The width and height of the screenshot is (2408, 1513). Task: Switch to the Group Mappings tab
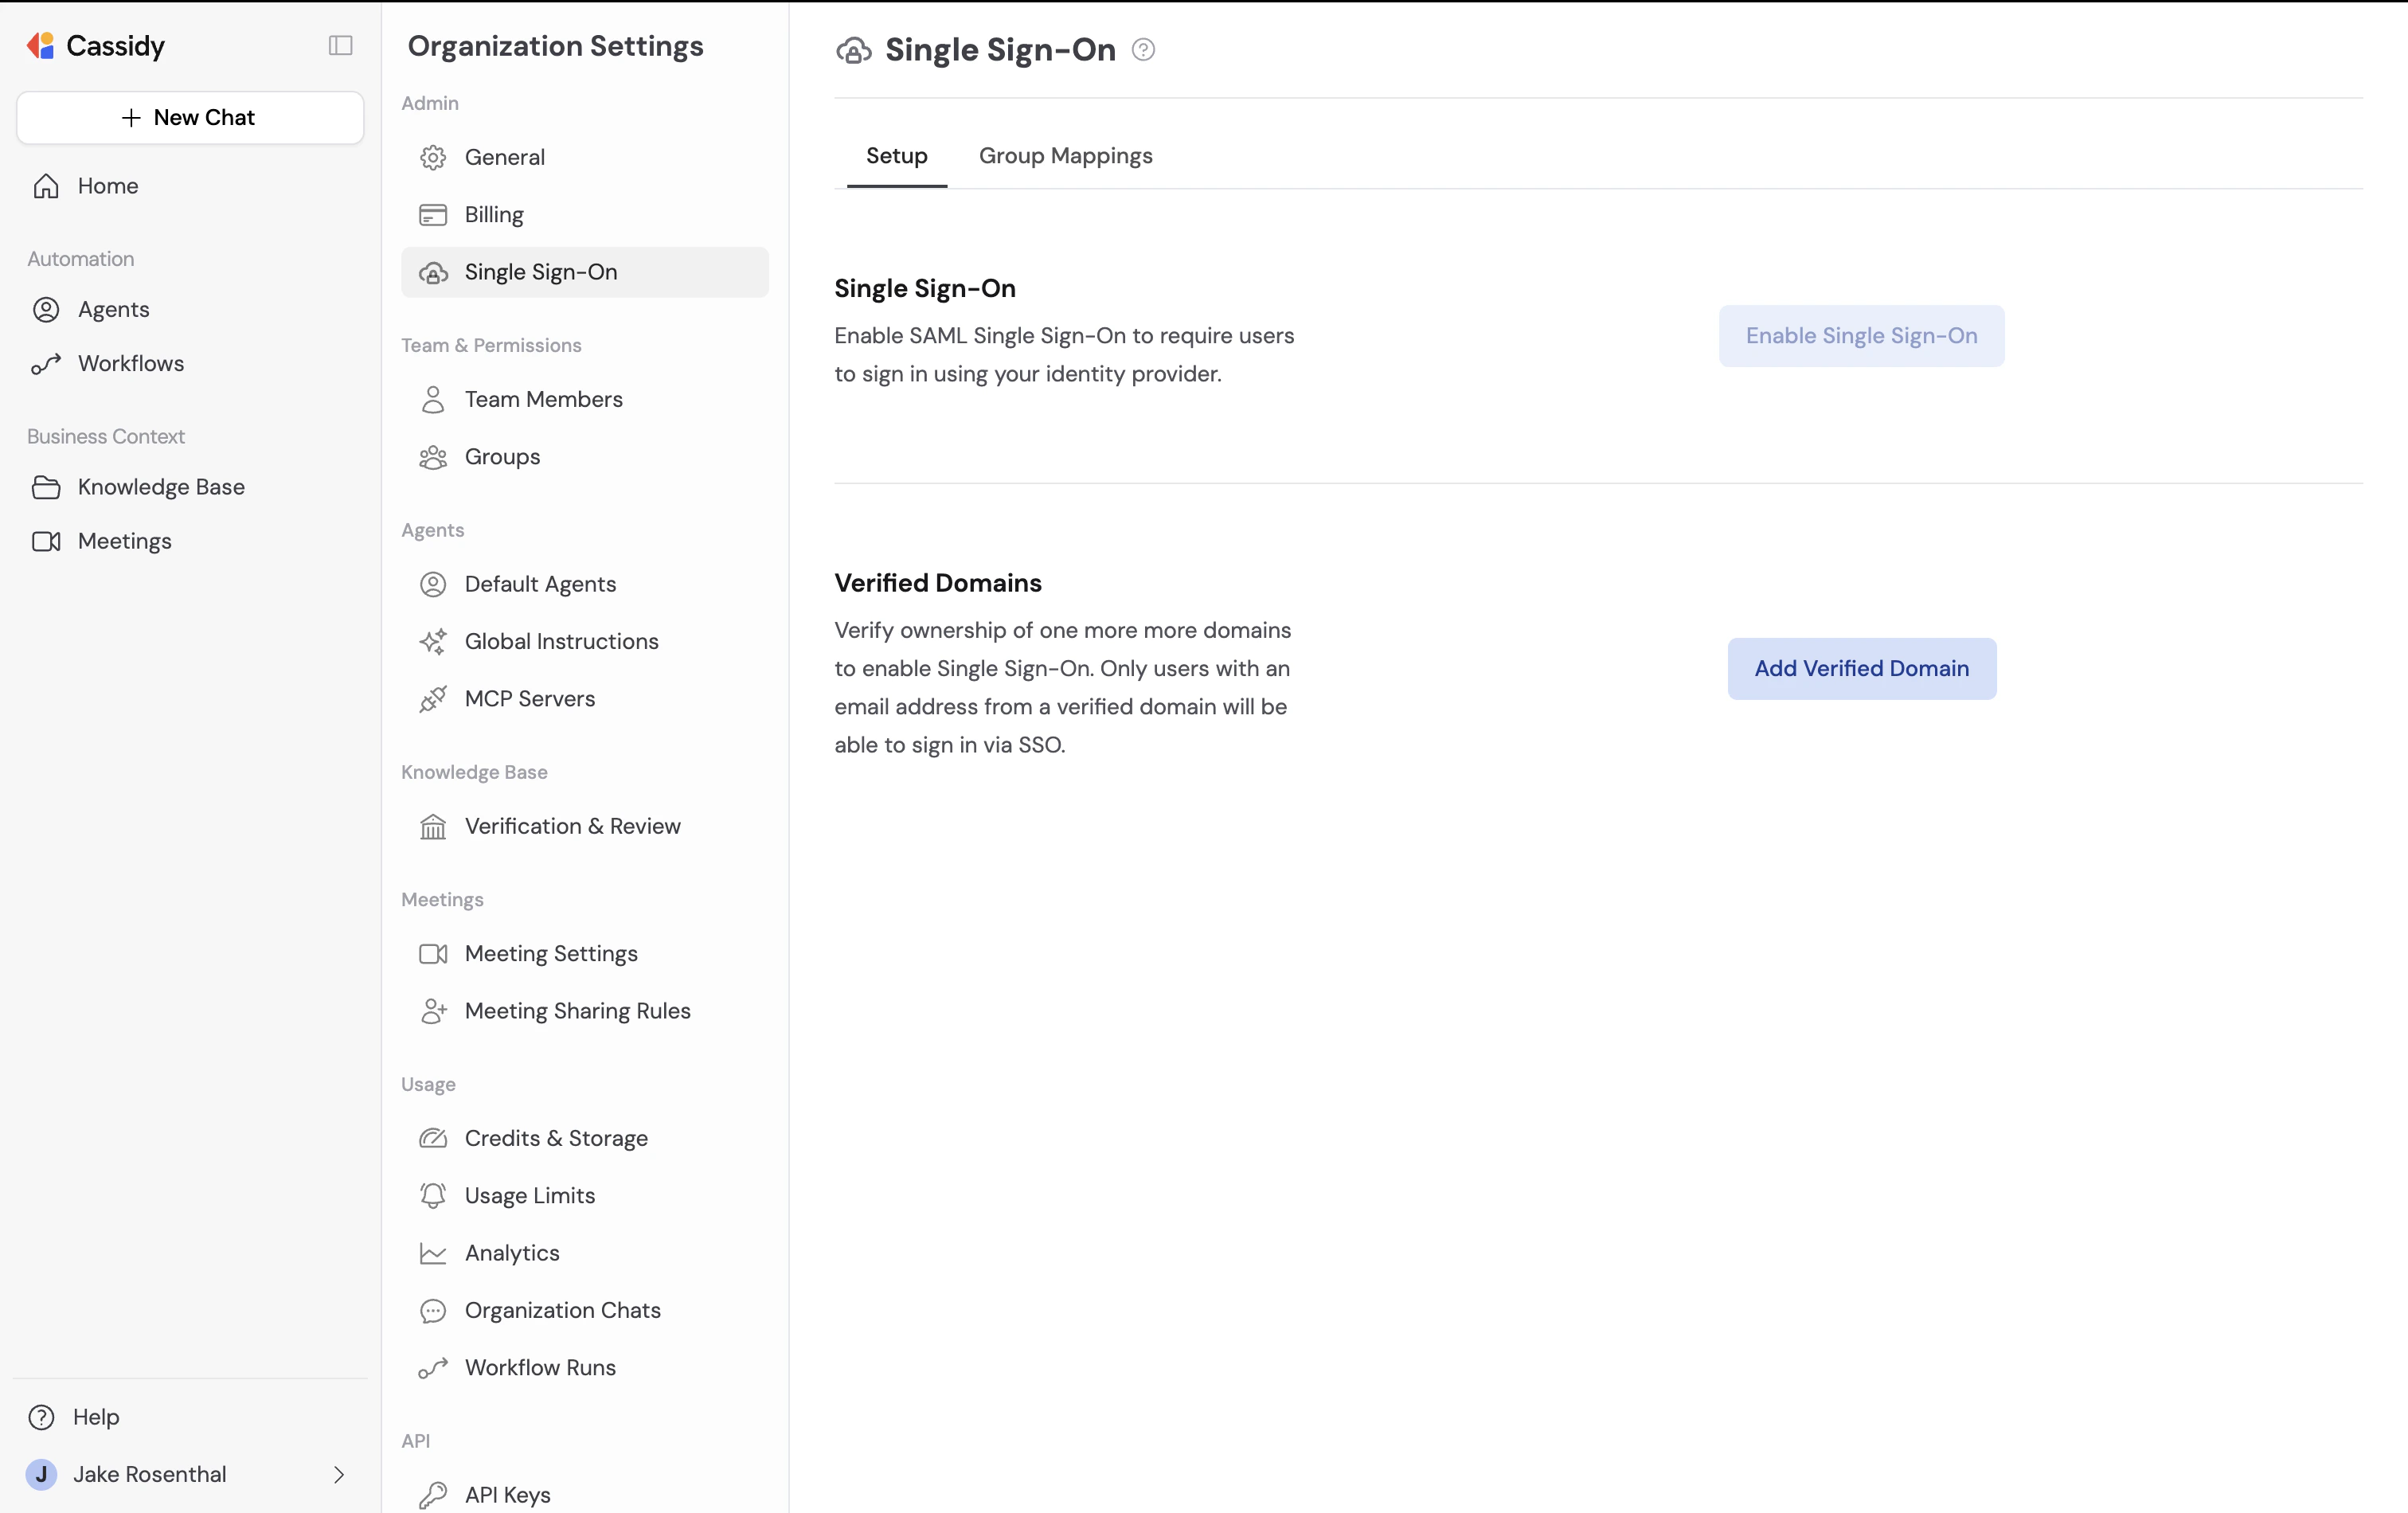[x=1065, y=156]
